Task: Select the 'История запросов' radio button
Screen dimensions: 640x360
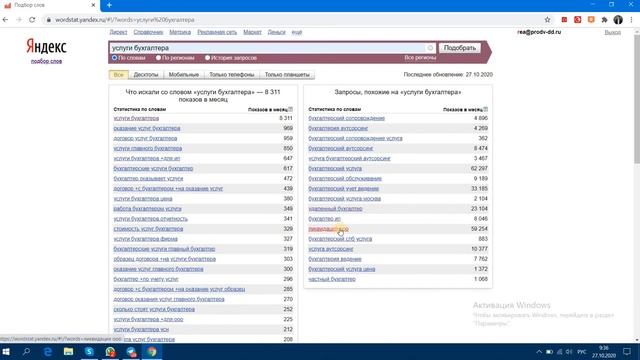Action: coord(207,58)
